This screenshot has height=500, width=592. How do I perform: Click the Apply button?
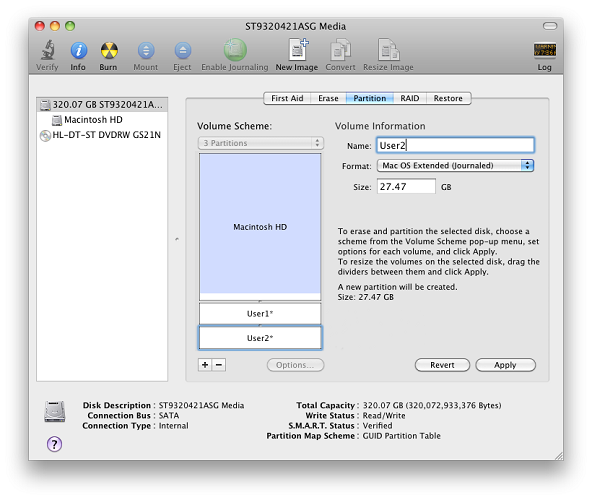click(505, 365)
